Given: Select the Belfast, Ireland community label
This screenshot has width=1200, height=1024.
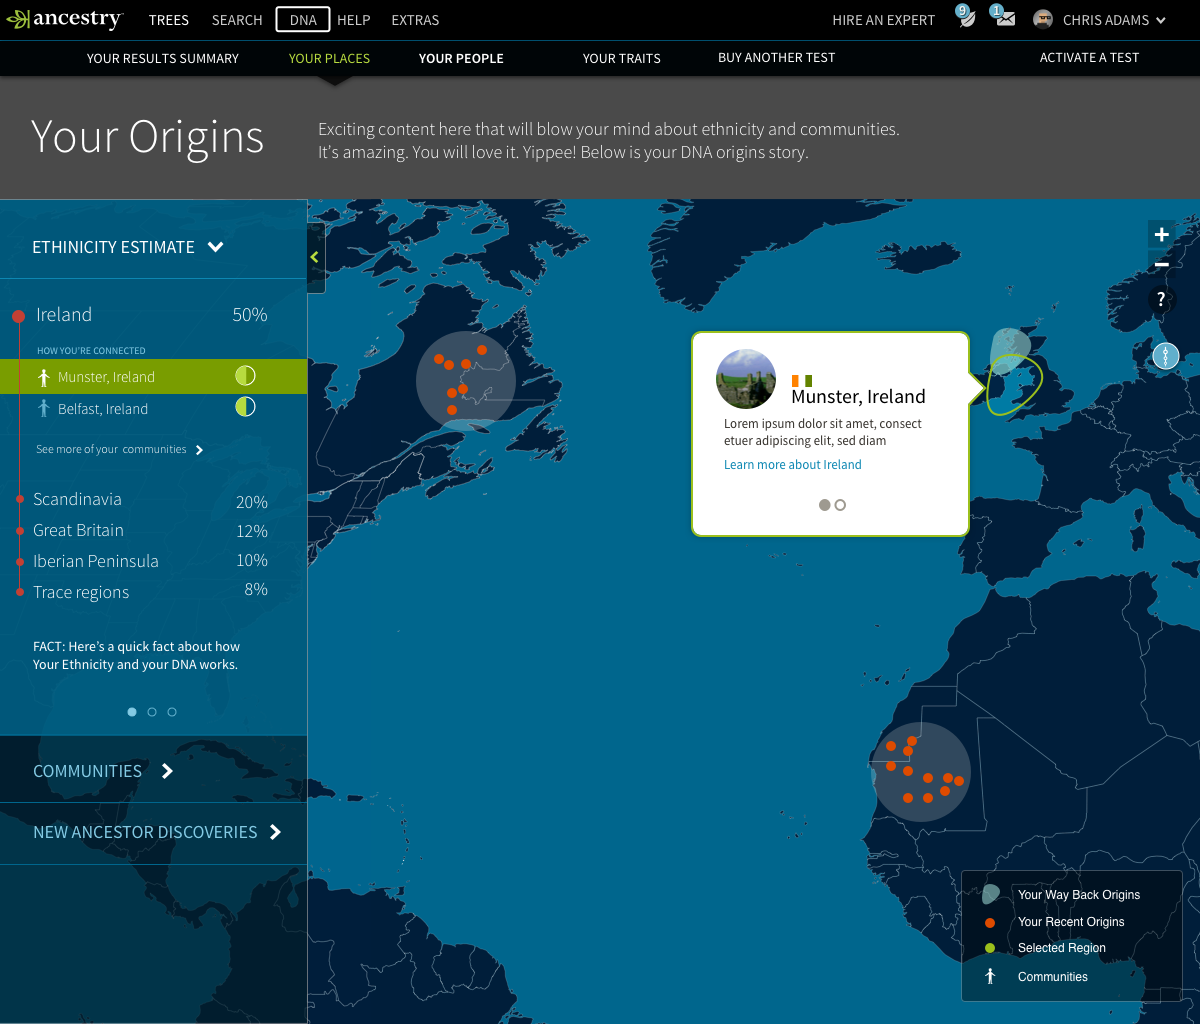Looking at the screenshot, I should pyautogui.click(x=103, y=409).
